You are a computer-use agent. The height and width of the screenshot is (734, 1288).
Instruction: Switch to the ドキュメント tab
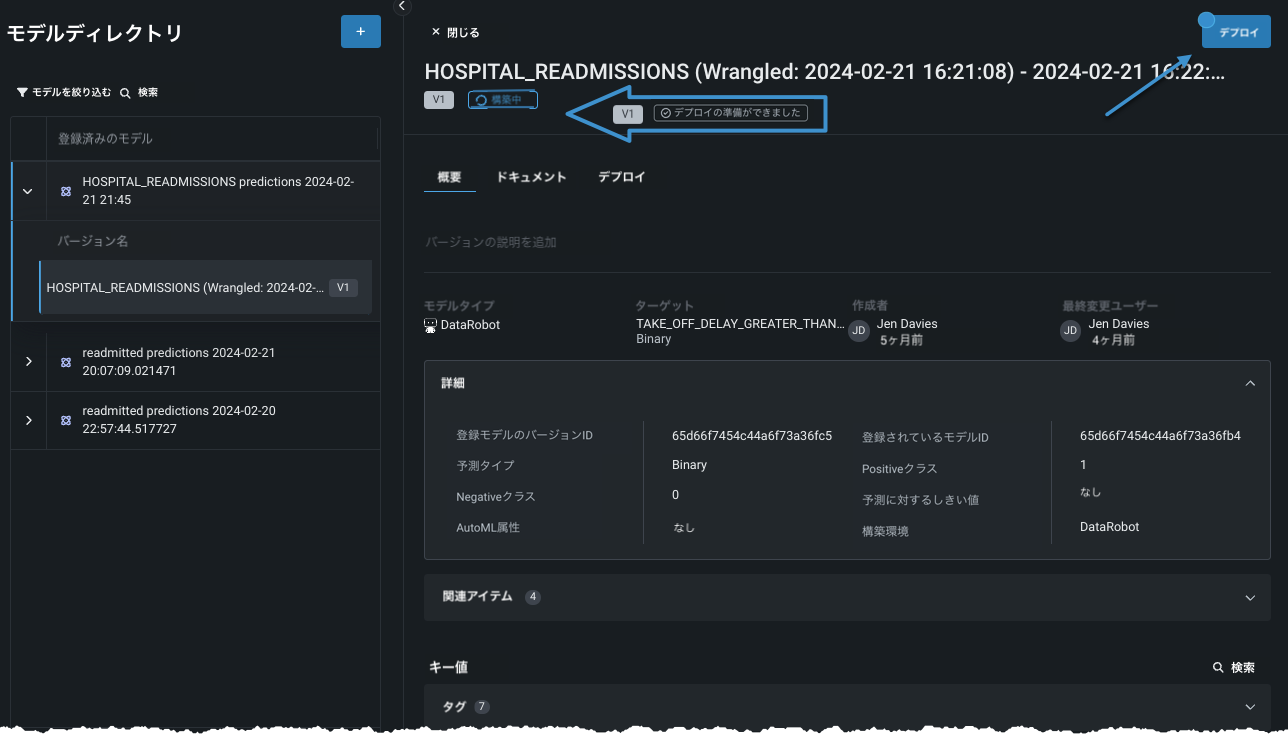531,177
